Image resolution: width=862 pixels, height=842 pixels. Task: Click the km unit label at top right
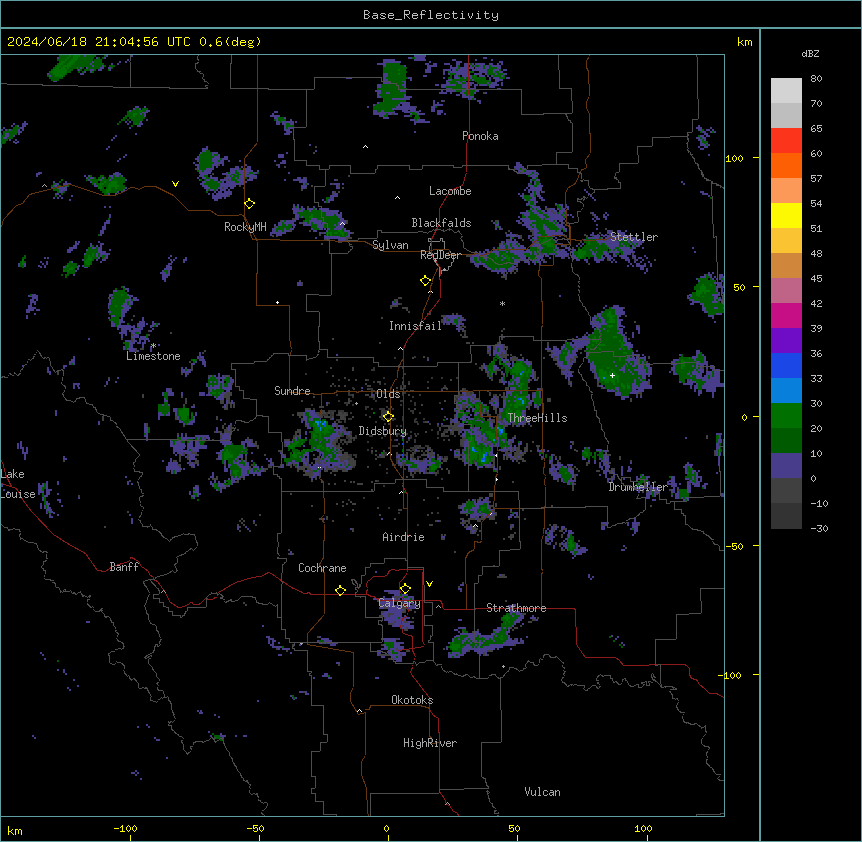(x=745, y=42)
